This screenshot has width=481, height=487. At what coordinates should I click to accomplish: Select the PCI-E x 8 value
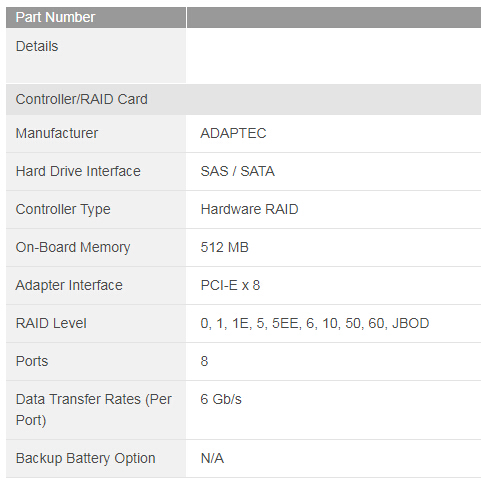tap(230, 285)
